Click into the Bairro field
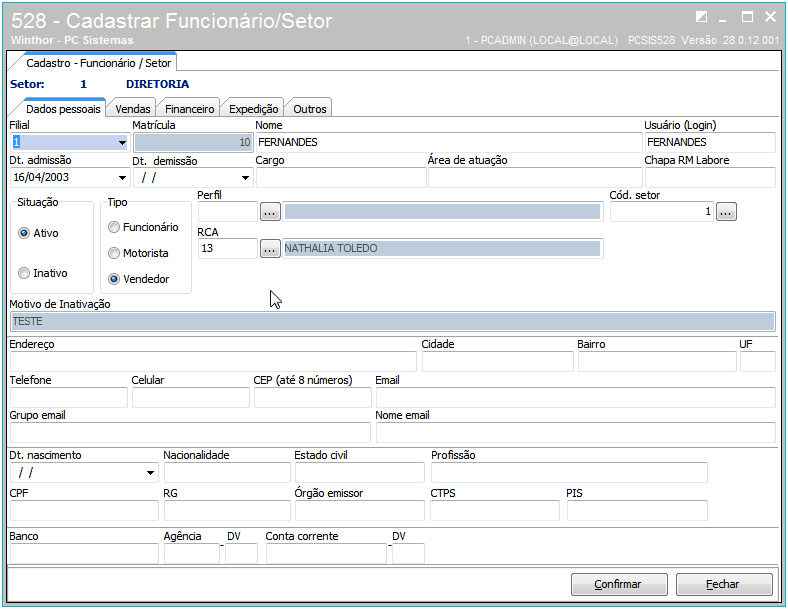Viewport: 788px width, 612px height. click(x=657, y=362)
